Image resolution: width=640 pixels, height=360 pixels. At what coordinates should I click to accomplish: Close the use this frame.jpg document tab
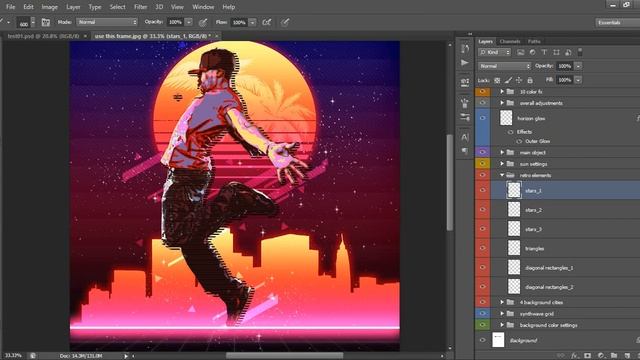(x=217, y=36)
